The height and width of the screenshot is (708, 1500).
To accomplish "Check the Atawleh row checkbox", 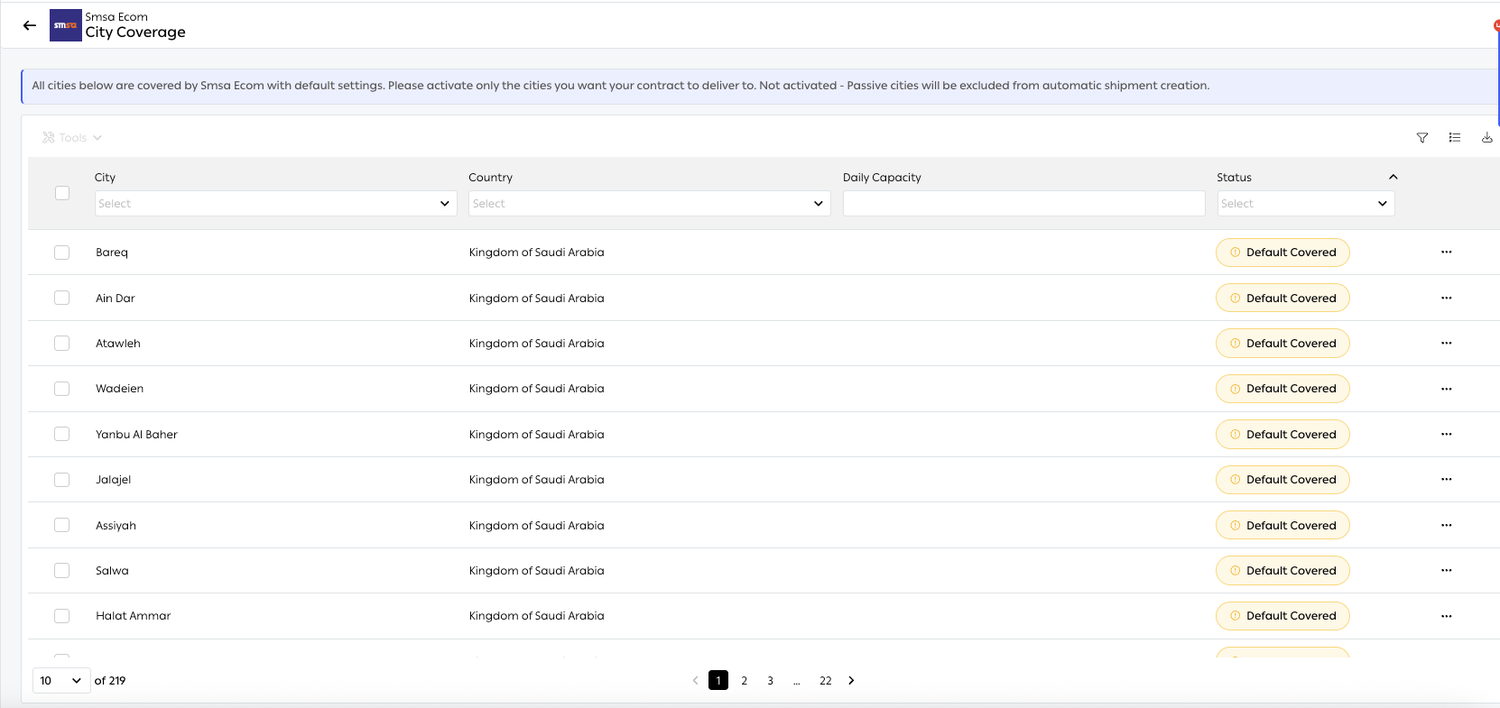I will pyautogui.click(x=62, y=343).
